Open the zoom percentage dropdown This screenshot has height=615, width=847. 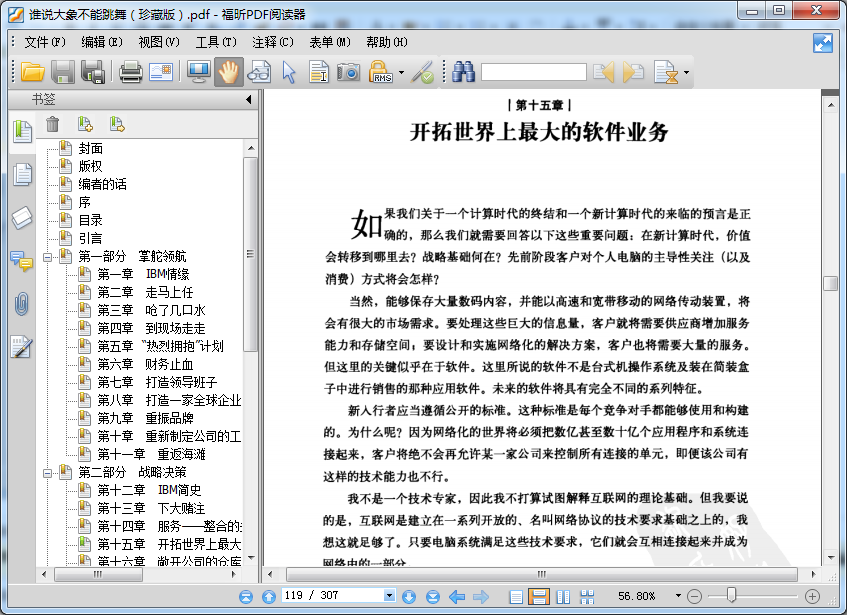point(678,596)
